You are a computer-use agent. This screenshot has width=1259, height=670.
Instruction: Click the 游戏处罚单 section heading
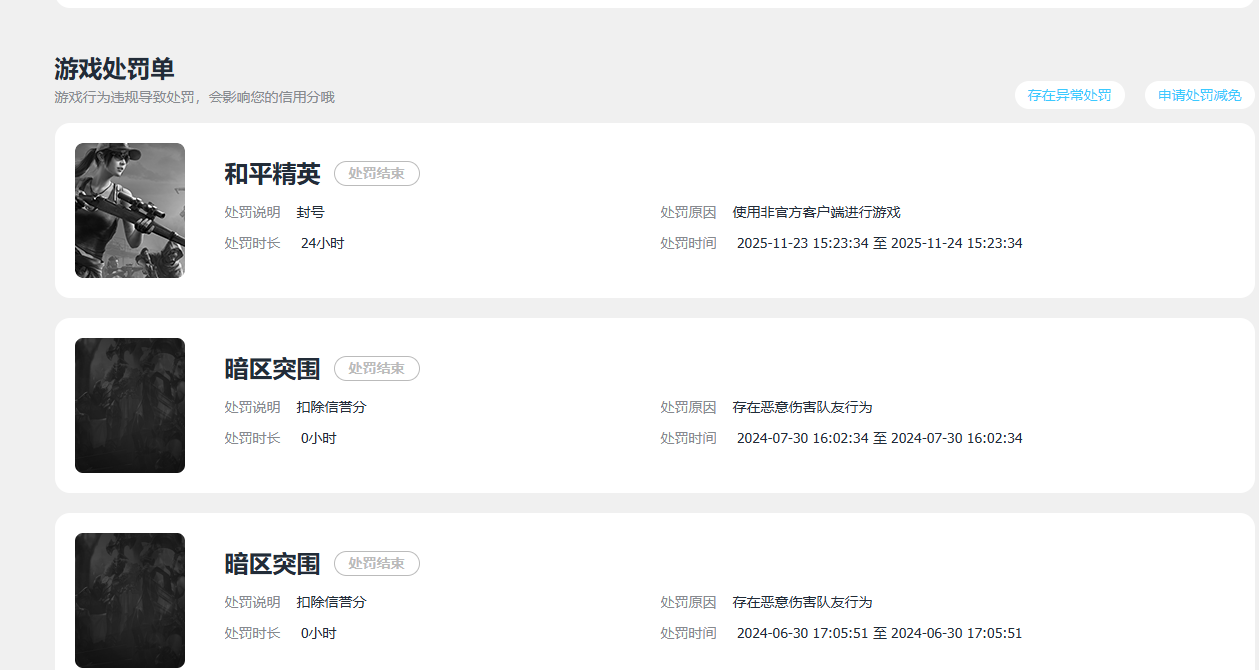click(114, 69)
